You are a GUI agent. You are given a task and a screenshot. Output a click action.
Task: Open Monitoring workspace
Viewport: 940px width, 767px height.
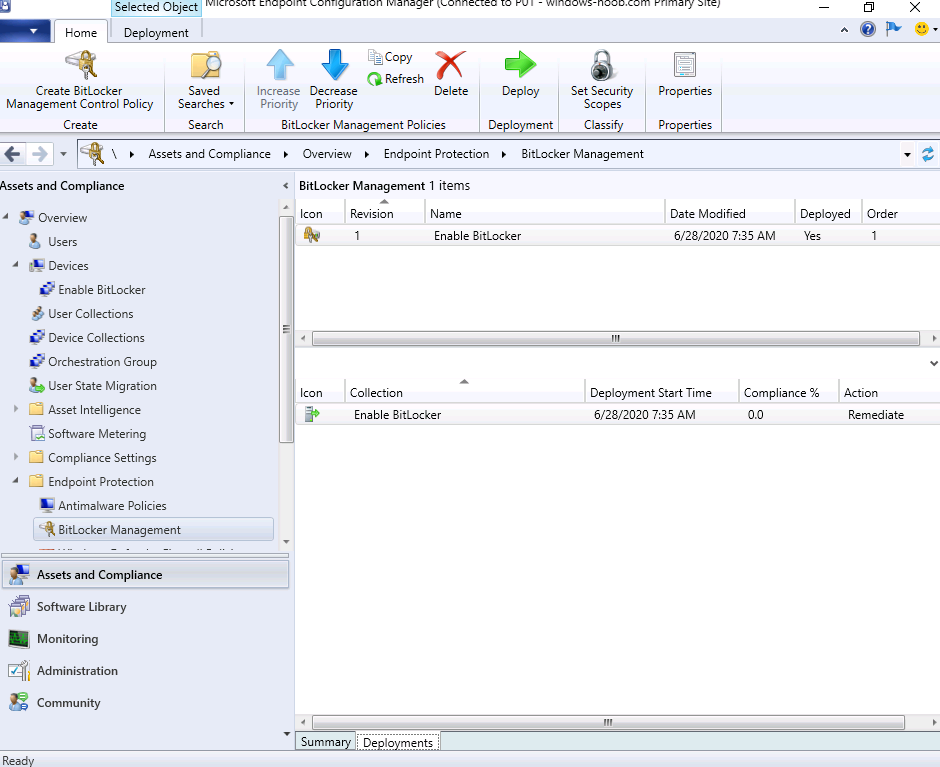pos(145,639)
